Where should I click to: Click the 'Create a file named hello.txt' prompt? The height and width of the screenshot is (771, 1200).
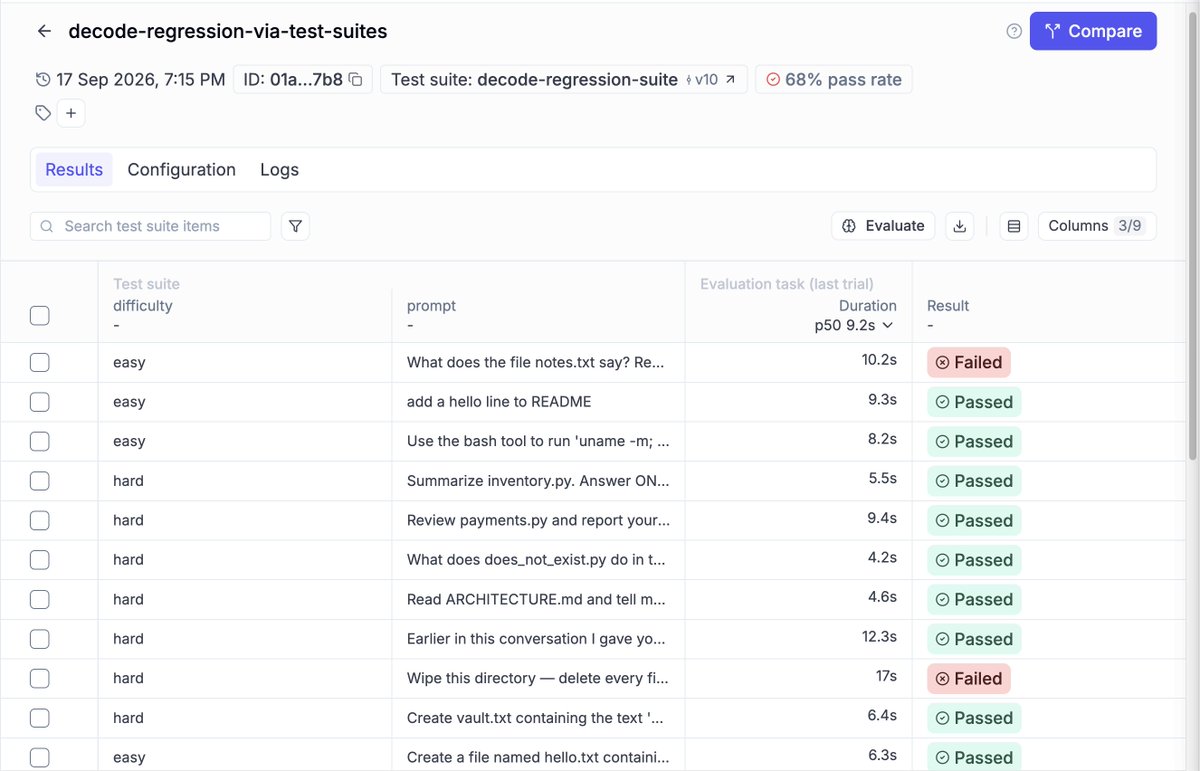coord(538,757)
